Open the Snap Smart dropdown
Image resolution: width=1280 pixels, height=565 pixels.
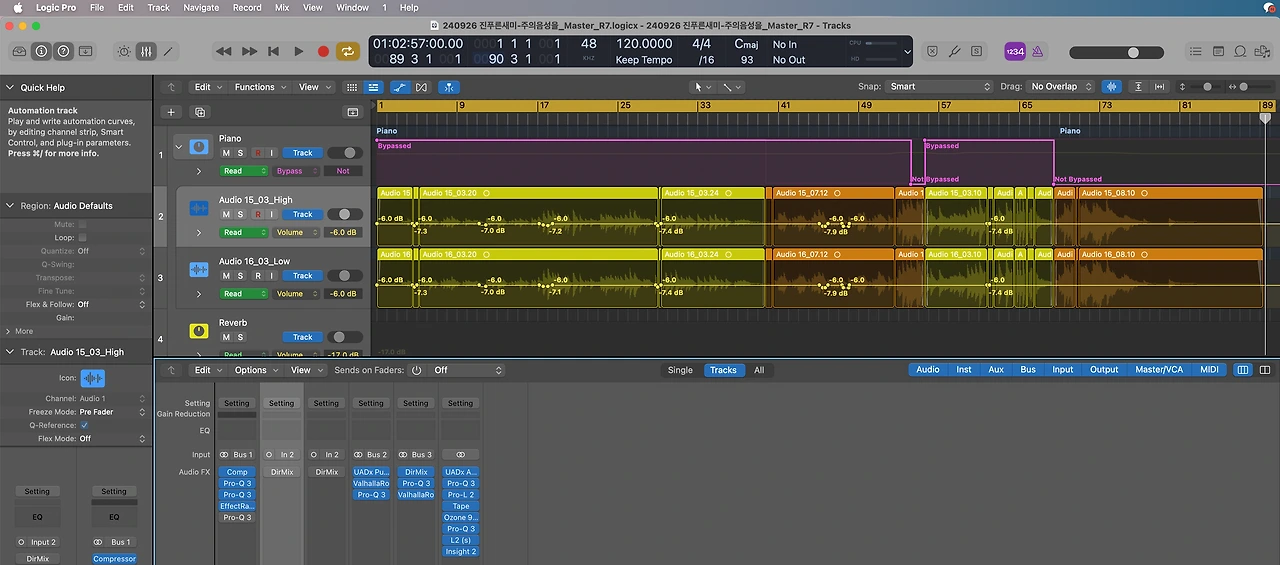coord(939,87)
